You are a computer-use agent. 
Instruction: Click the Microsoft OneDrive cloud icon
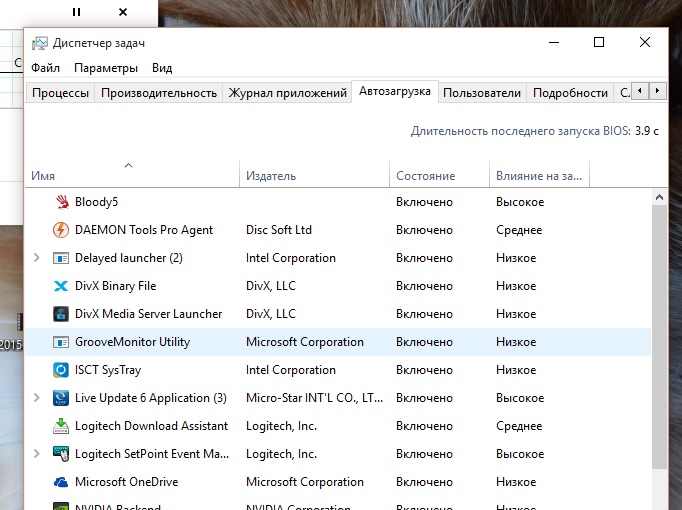61,482
